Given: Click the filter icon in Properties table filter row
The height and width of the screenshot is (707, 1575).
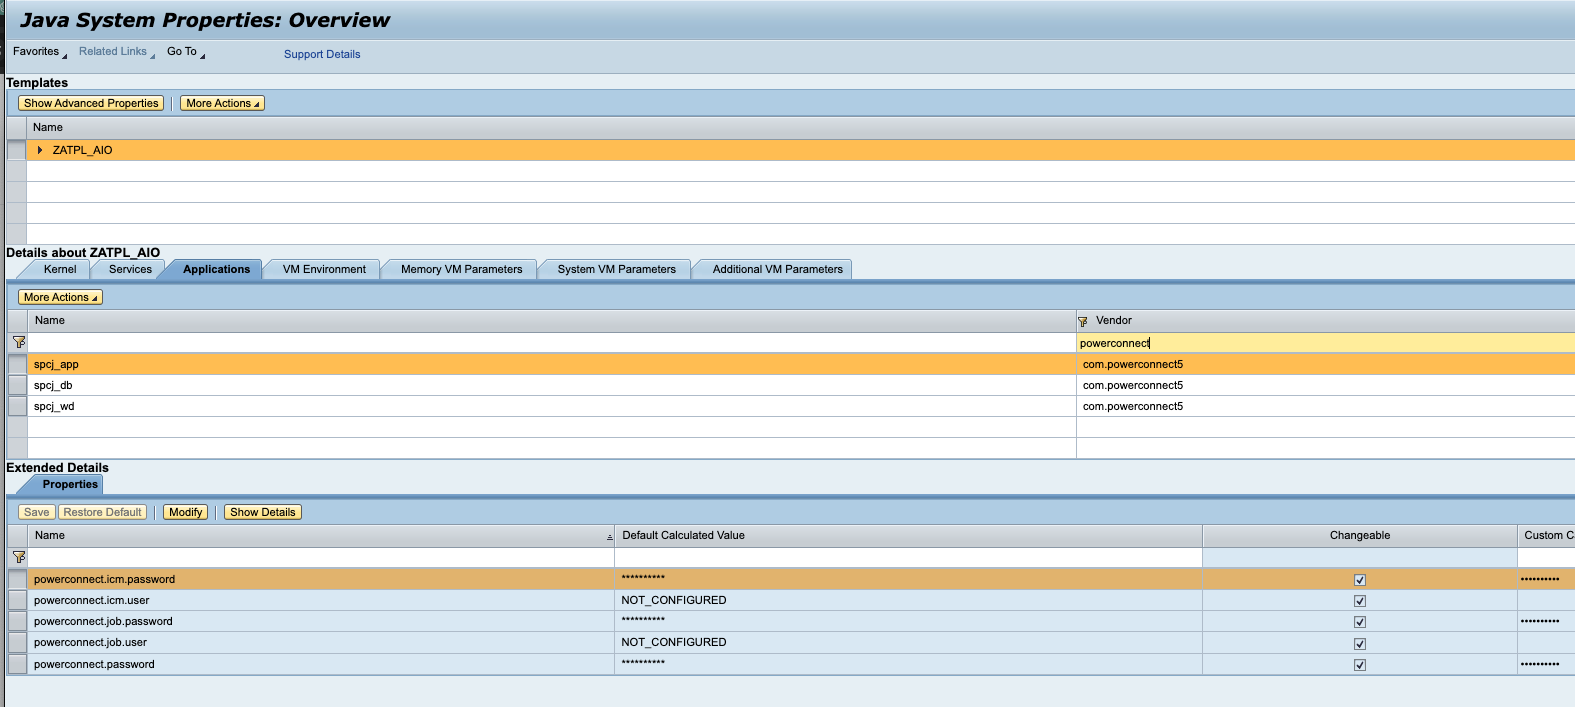Looking at the screenshot, I should pyautogui.click(x=18, y=557).
